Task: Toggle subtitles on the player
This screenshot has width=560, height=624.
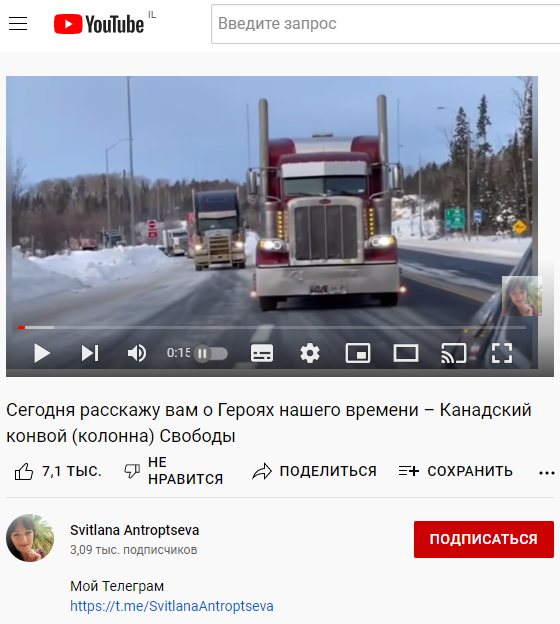Action: (262, 353)
